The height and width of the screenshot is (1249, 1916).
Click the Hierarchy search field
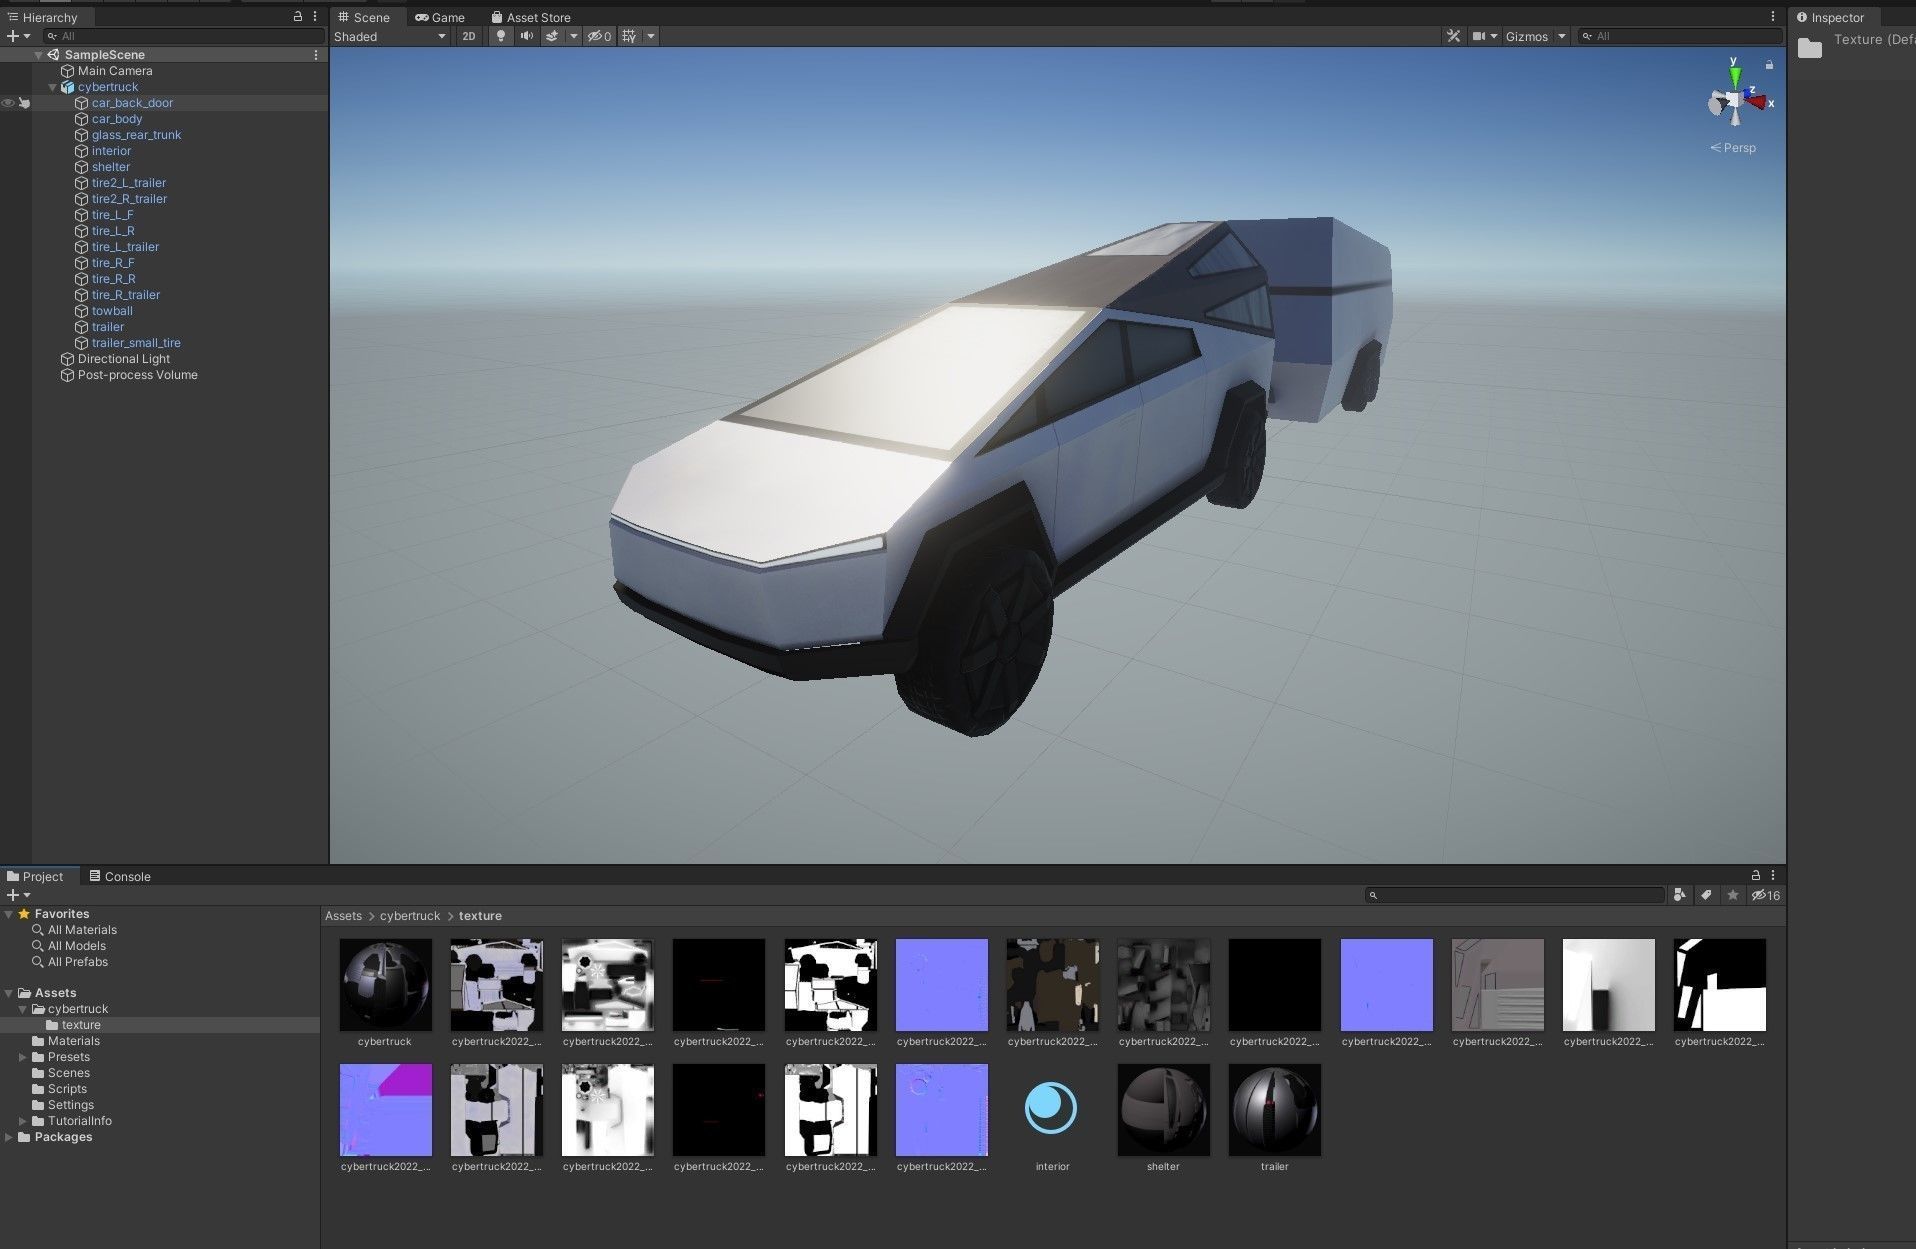(x=183, y=36)
